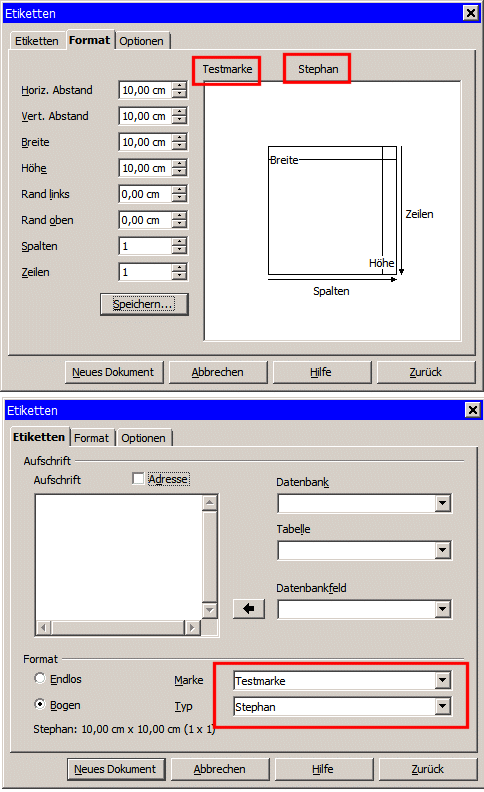Select the Endlos radio button
This screenshot has height=792, width=484.
tap(39, 678)
